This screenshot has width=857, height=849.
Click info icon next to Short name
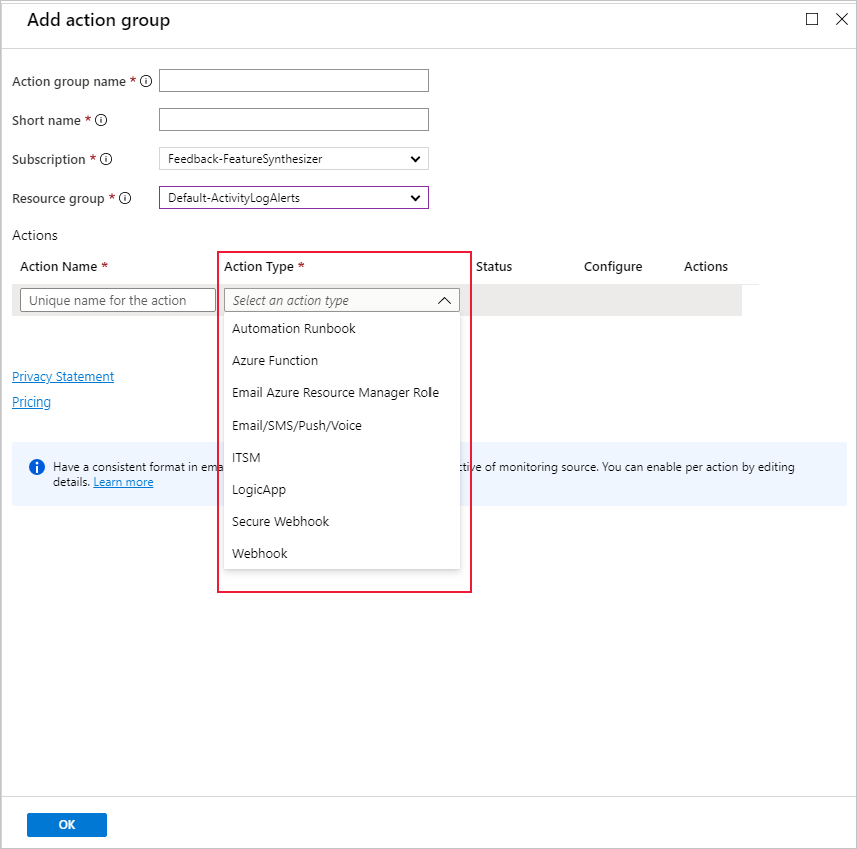101,120
